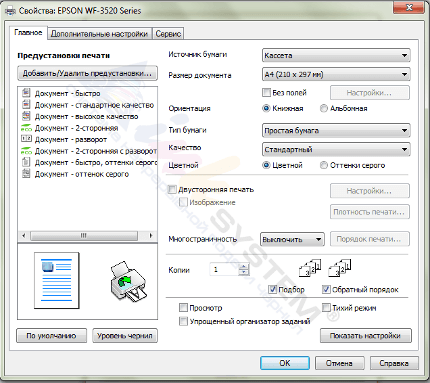Image resolution: width=430 pixels, height=383 pixels.
Task: Click the presets list left scroll arrow
Action: click(x=24, y=236)
